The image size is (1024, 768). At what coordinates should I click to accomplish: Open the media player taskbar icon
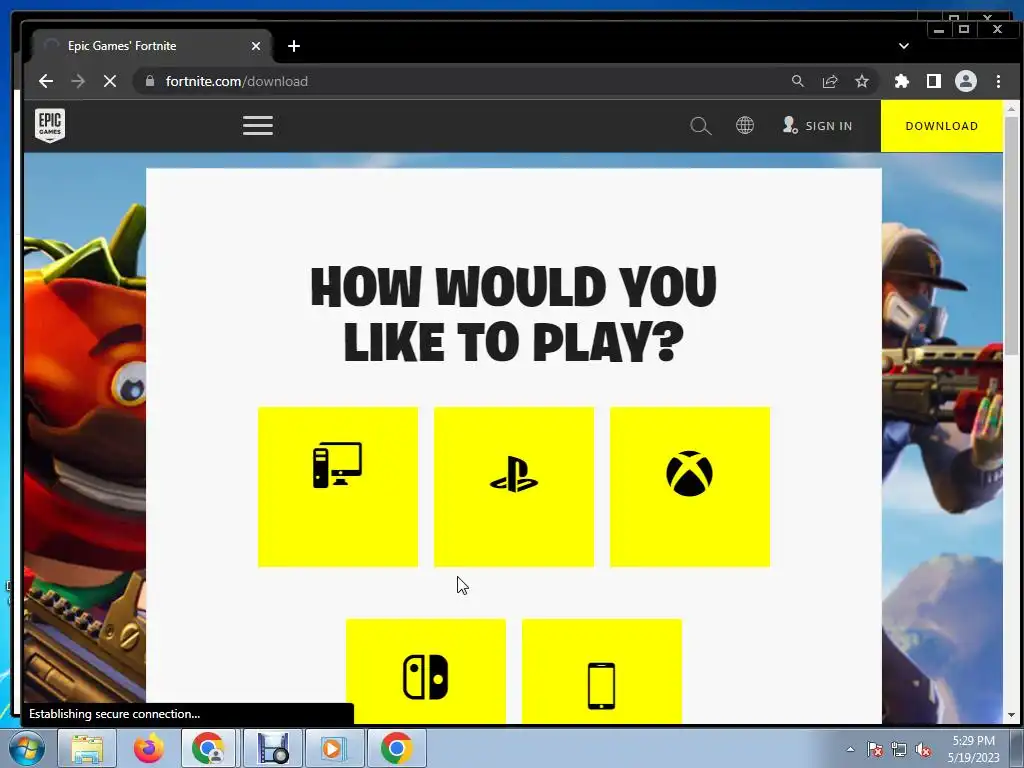(334, 748)
